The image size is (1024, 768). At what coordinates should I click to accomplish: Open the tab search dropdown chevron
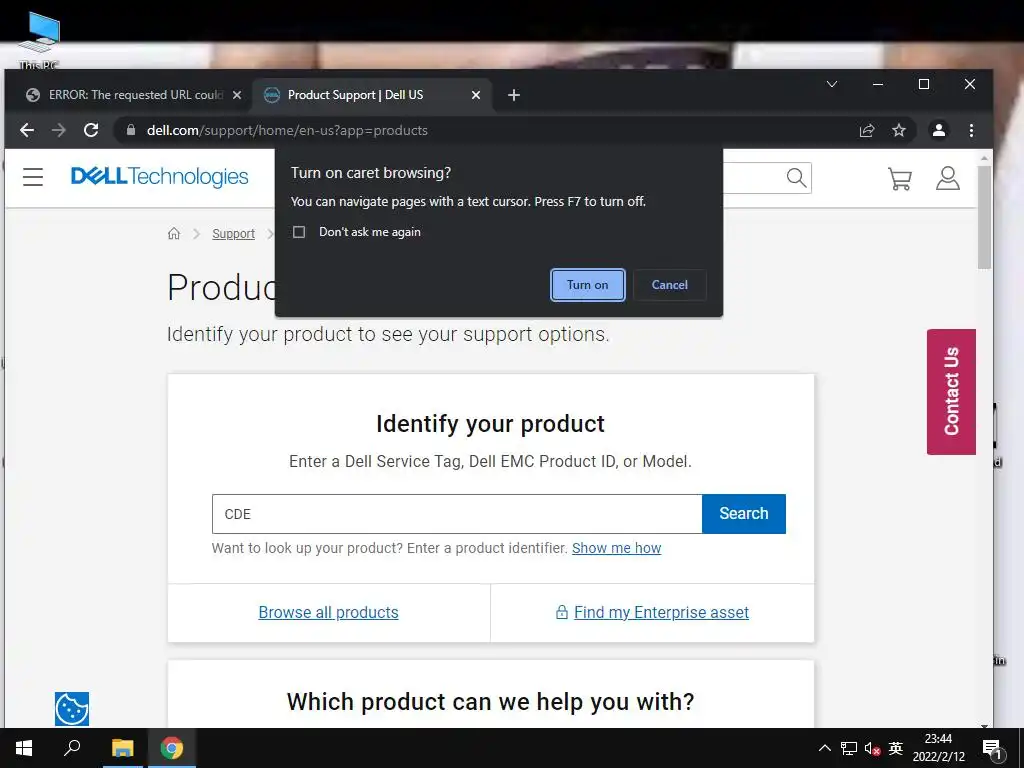[831, 84]
